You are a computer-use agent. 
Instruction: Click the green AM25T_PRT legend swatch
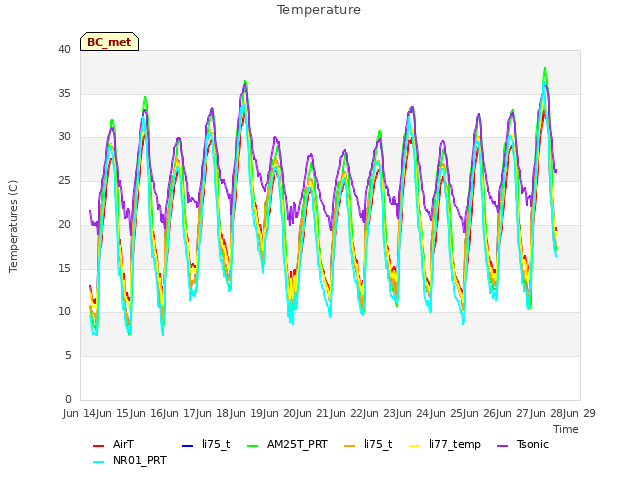(x=253, y=446)
